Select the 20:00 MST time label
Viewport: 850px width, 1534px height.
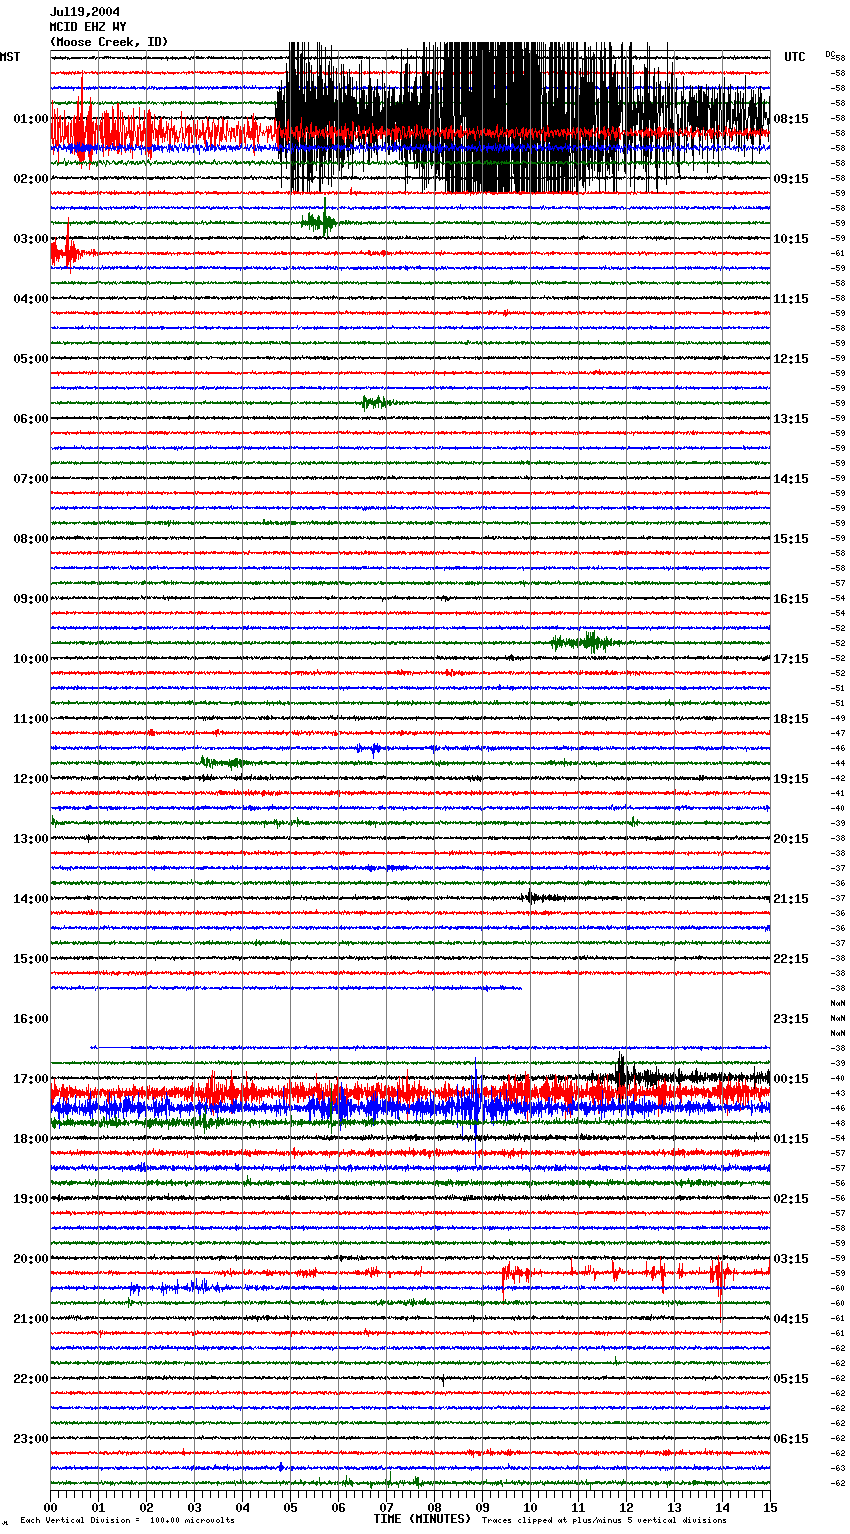[x=31, y=1258]
